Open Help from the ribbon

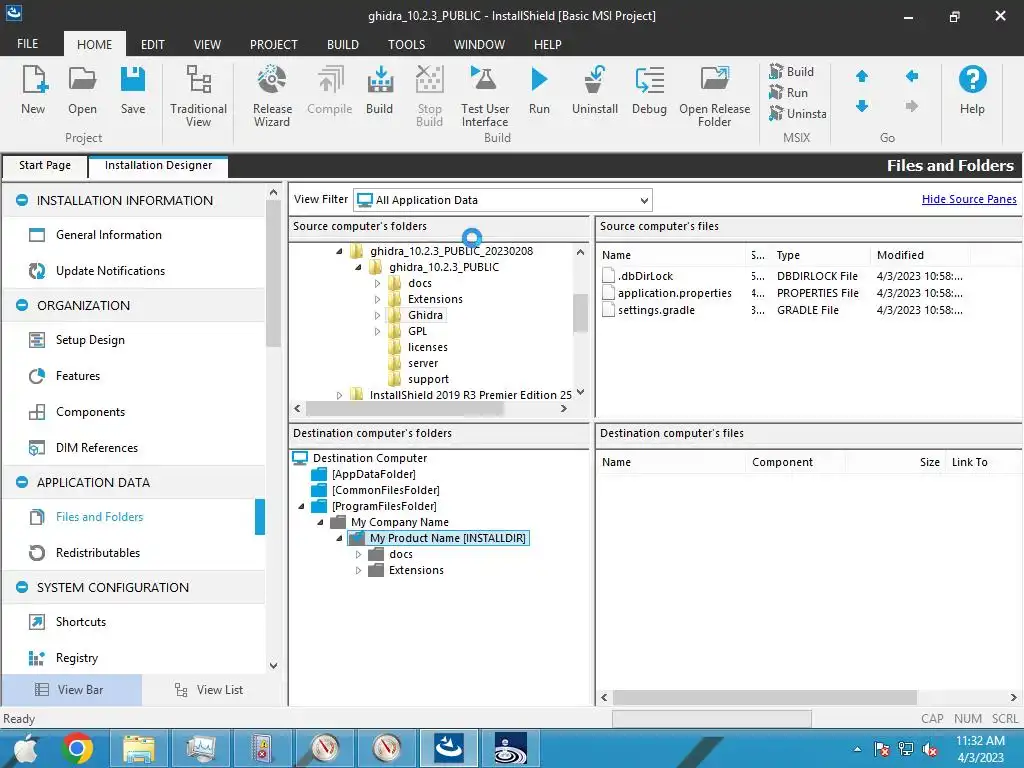coord(972,90)
